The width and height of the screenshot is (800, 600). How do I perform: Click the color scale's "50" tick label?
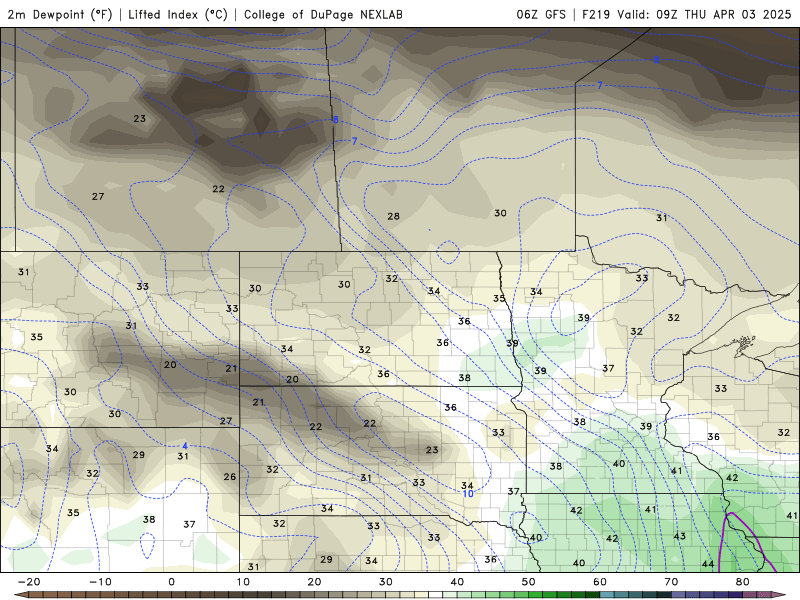pyautogui.click(x=529, y=582)
